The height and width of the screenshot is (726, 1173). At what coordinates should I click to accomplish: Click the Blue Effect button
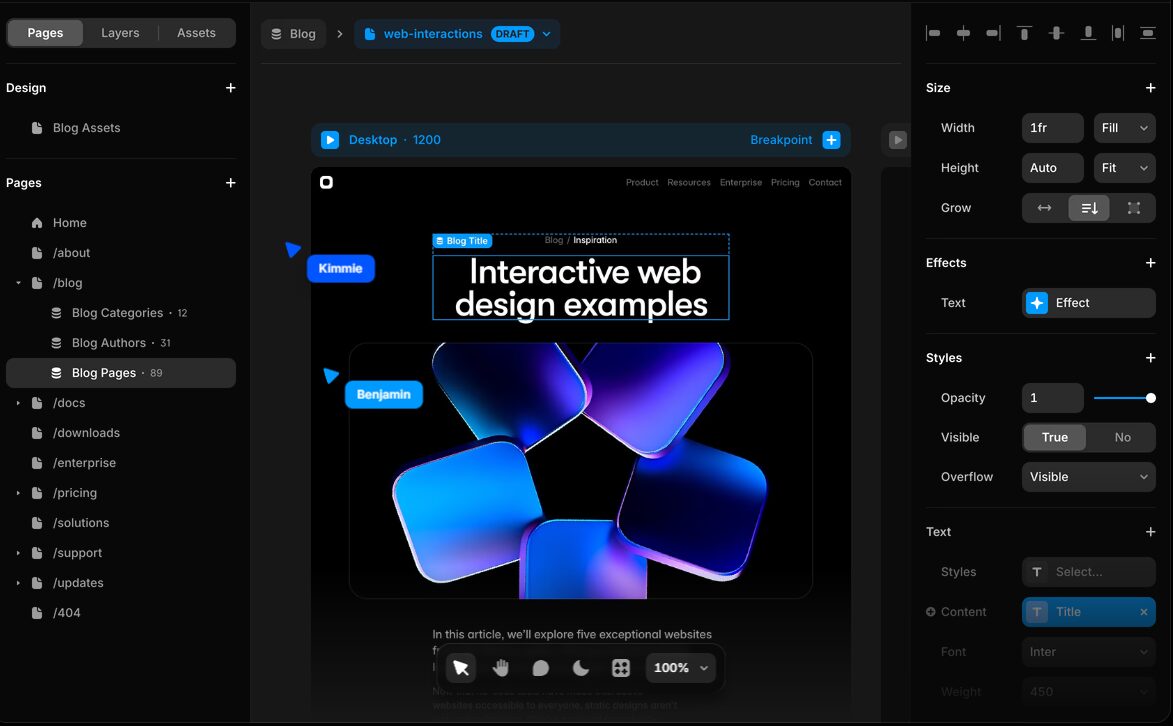pos(1088,303)
